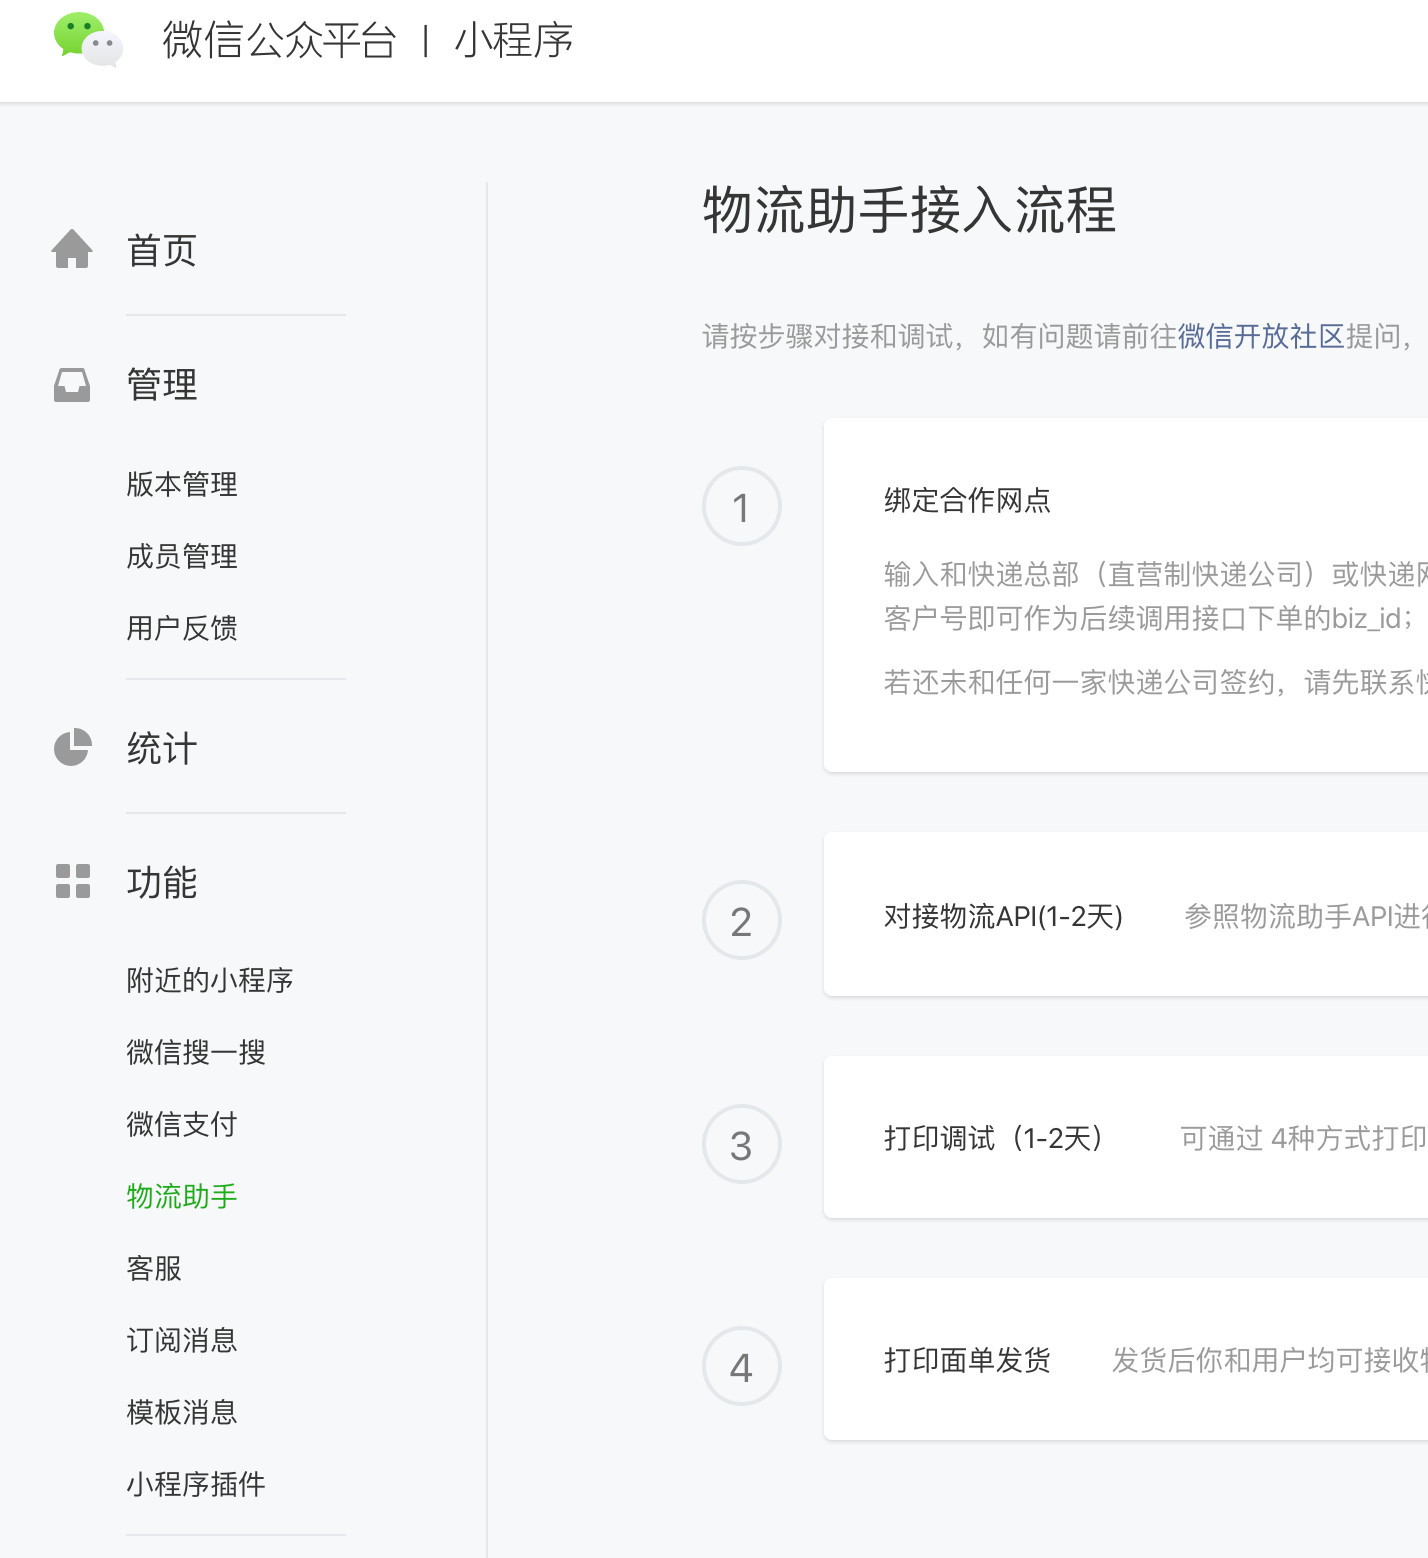The width and height of the screenshot is (1428, 1558).
Task: Click the line starting 输入和快递总部
Action: 1156,574
